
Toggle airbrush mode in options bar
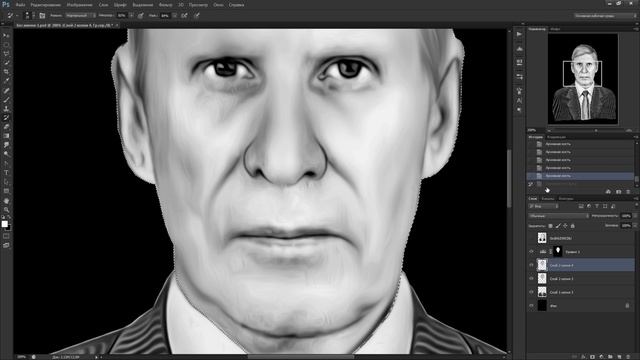[x=184, y=16]
